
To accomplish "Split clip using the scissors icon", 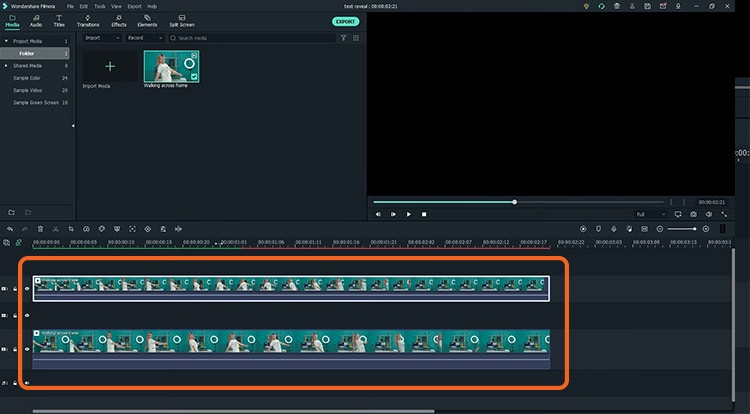I will coord(55,229).
